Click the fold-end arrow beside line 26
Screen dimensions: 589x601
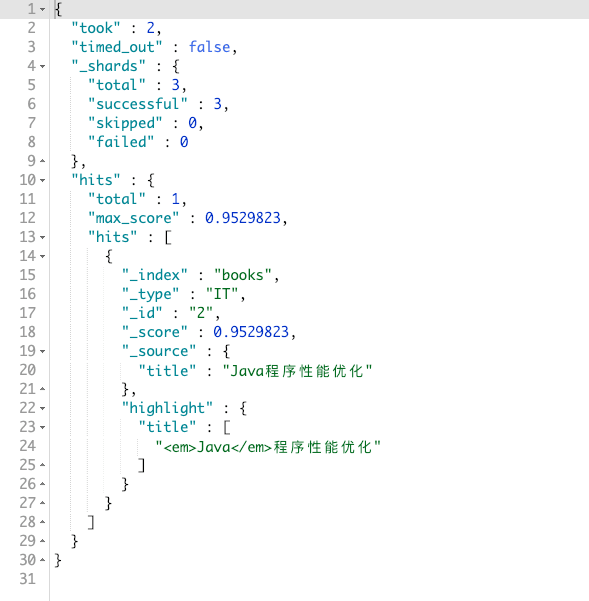(x=43, y=484)
